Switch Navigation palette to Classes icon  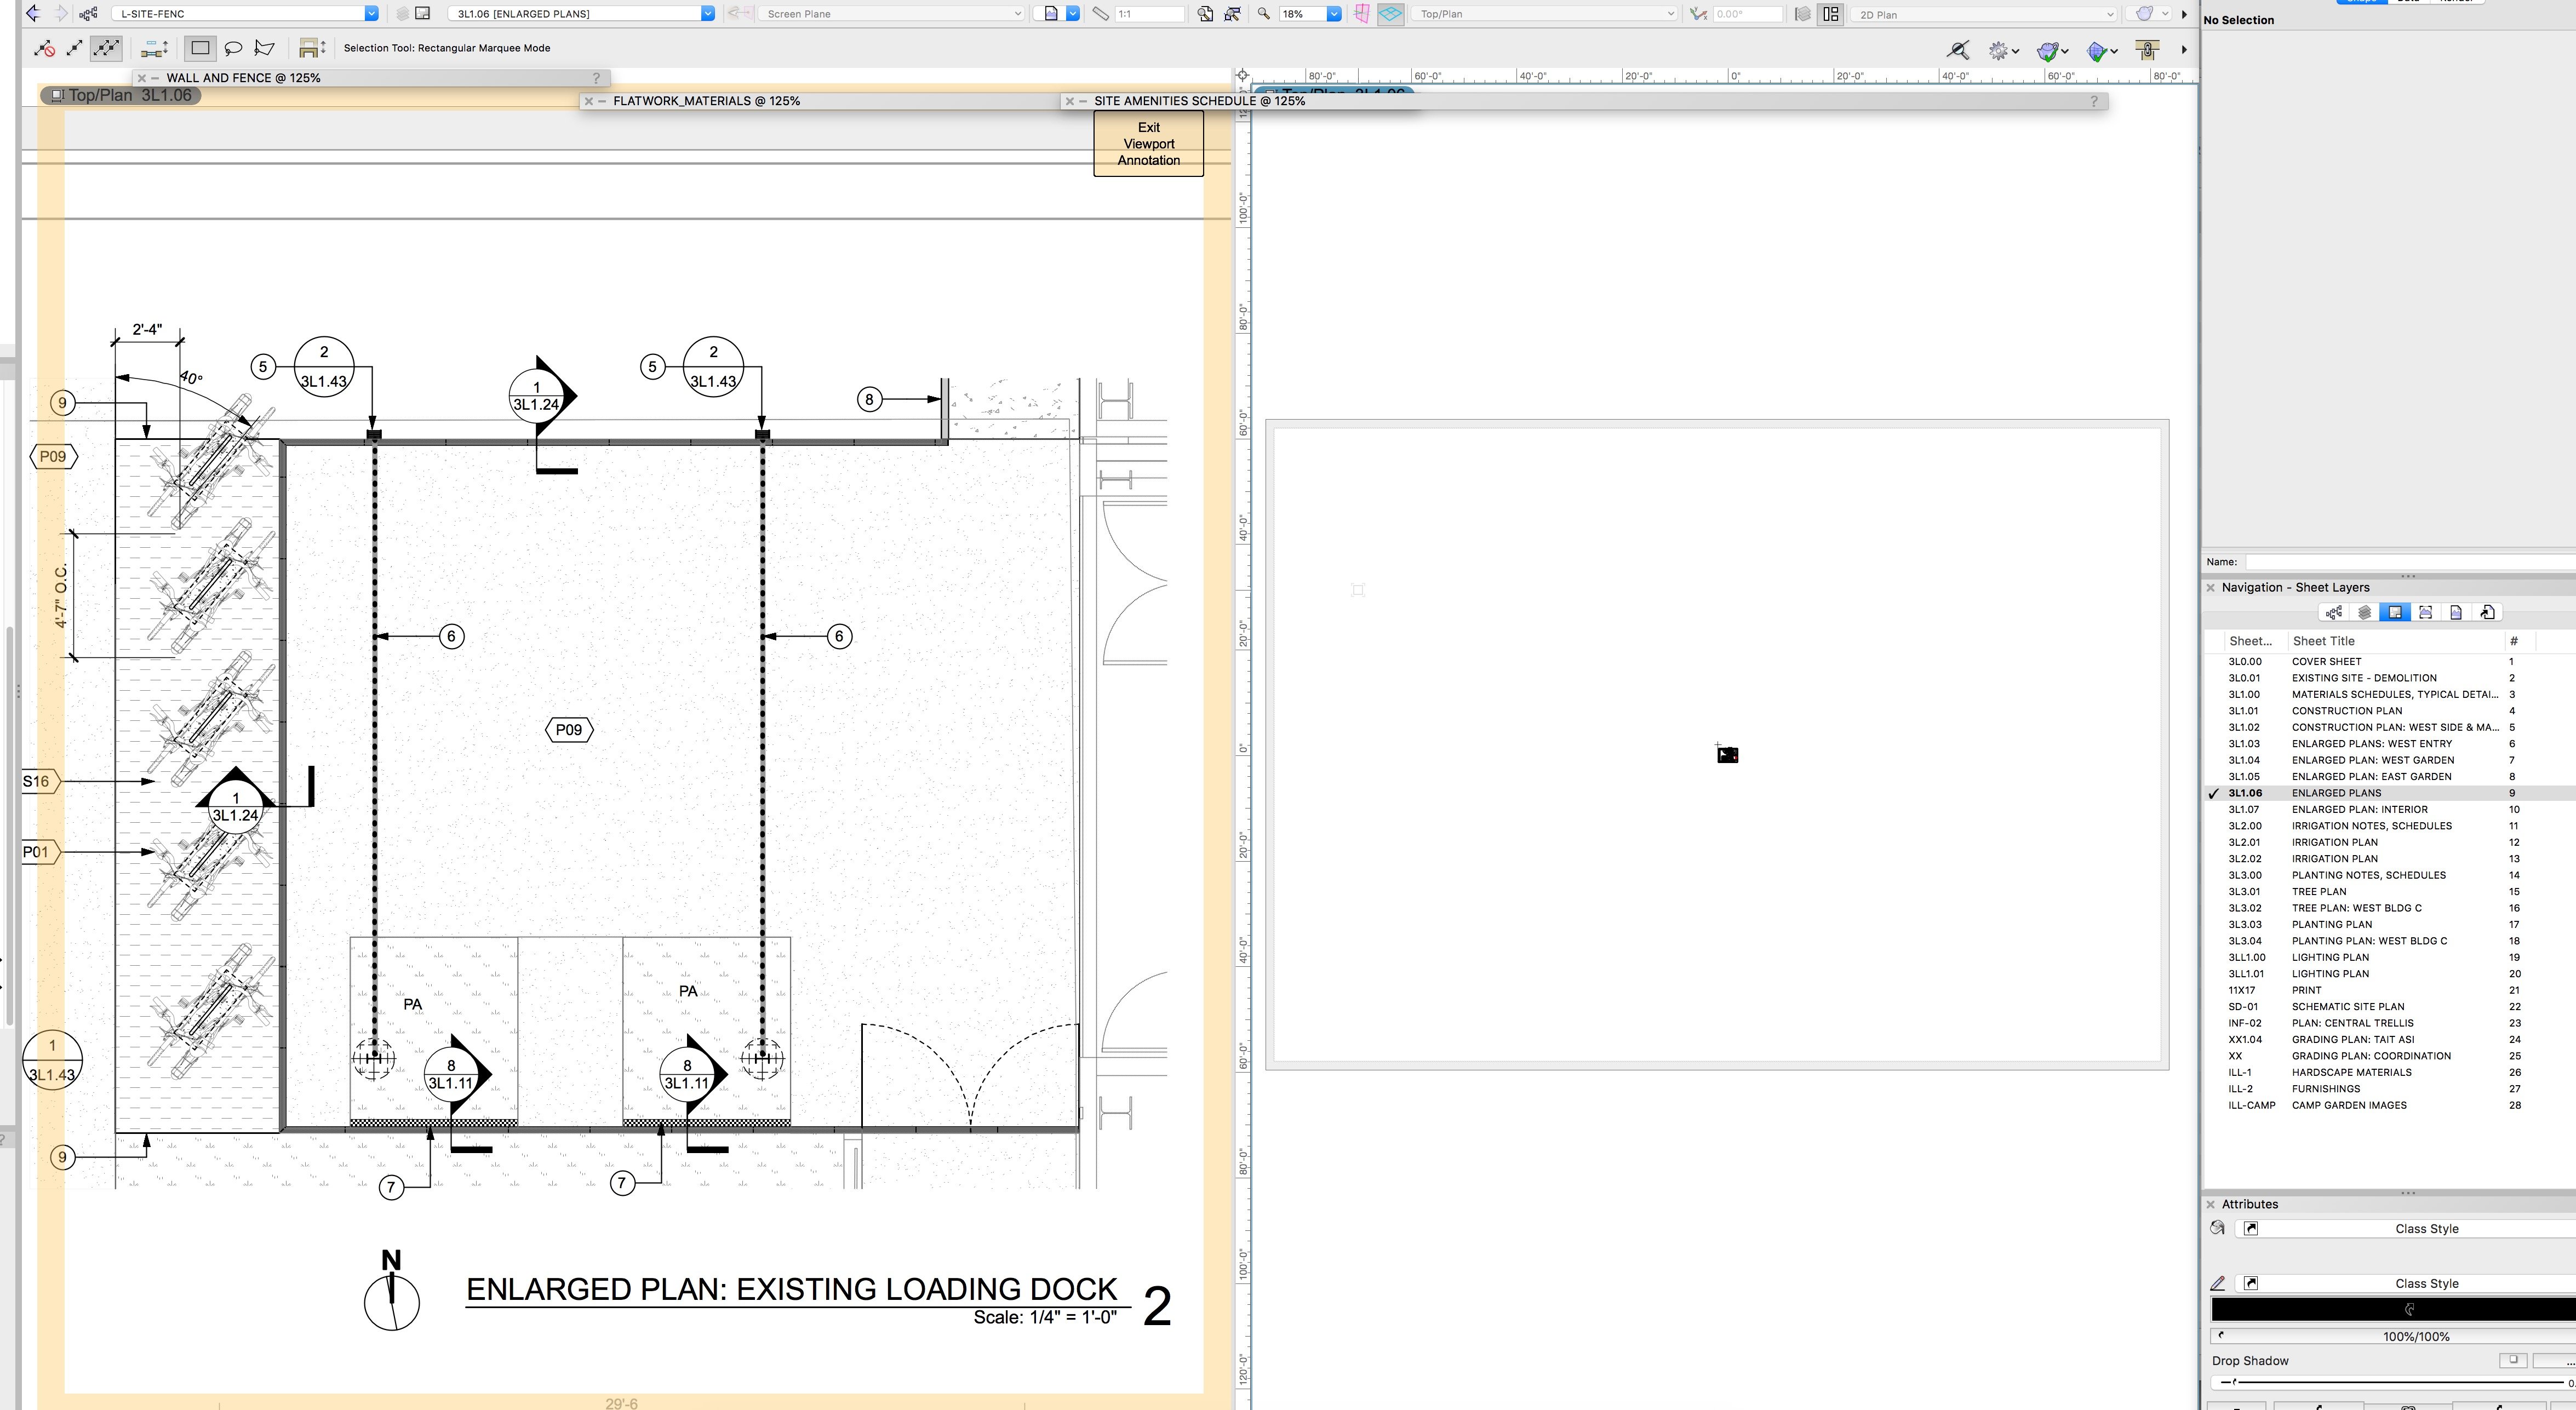click(x=2334, y=613)
